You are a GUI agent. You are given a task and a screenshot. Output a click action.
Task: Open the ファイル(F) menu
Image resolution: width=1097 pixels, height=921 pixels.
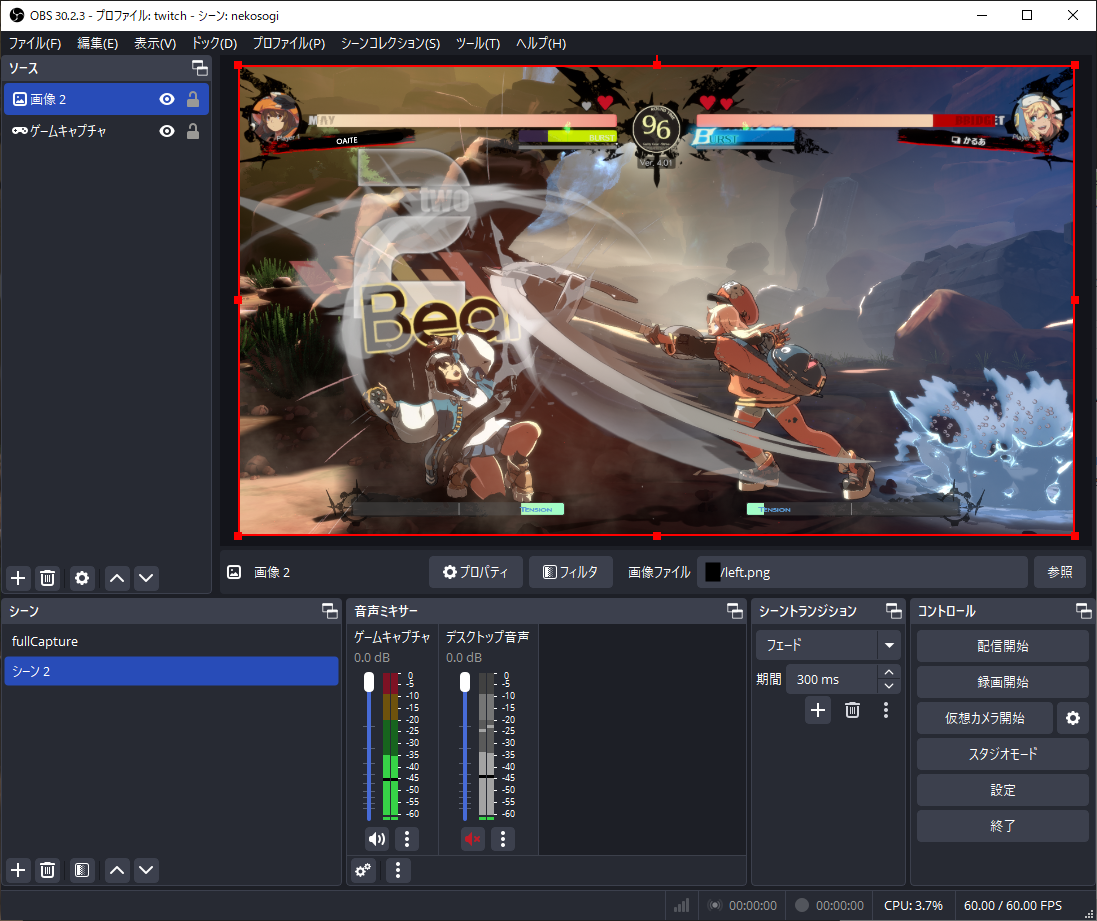pos(35,43)
